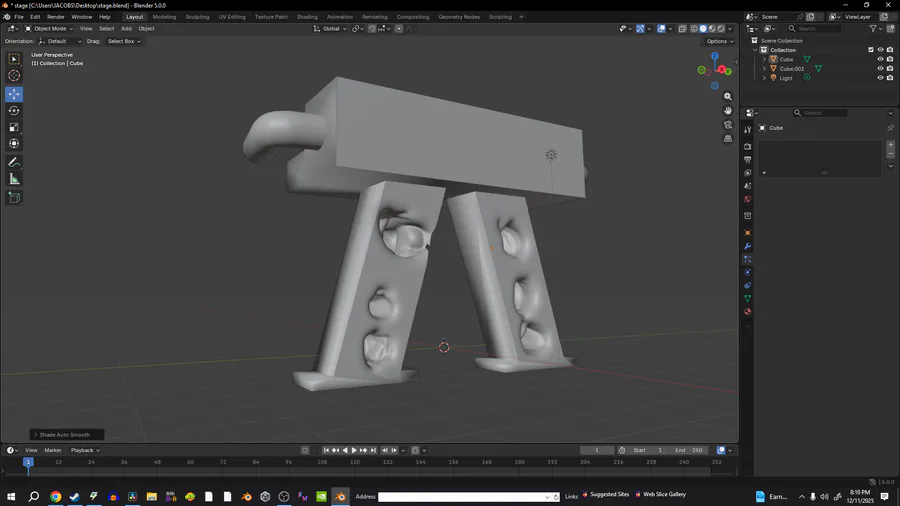The image size is (900, 506).
Task: Select the Add Cube tool
Action: [x=14, y=198]
